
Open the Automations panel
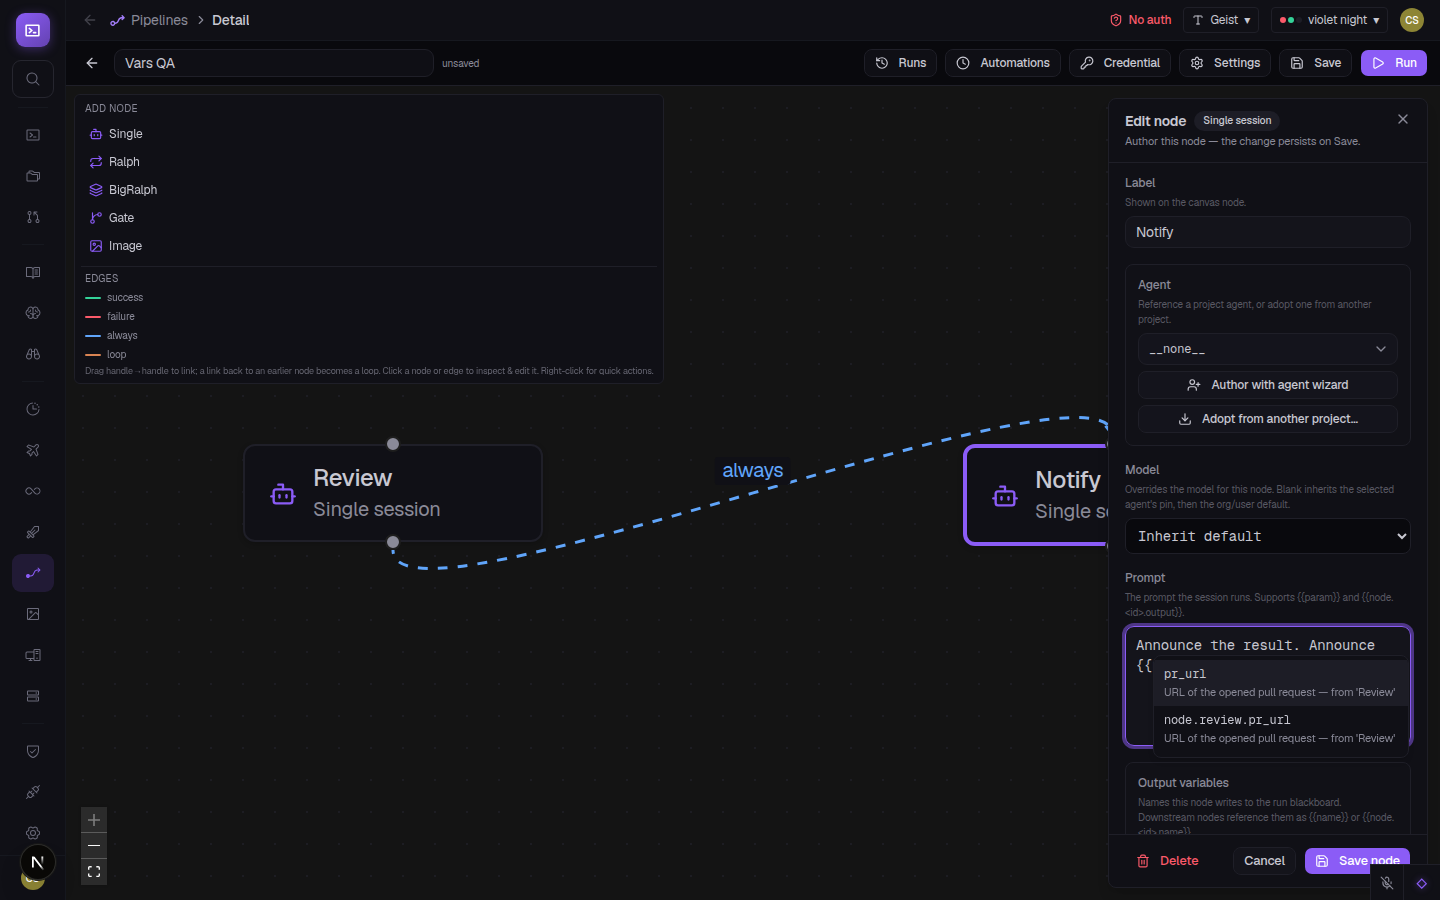pos(1003,63)
